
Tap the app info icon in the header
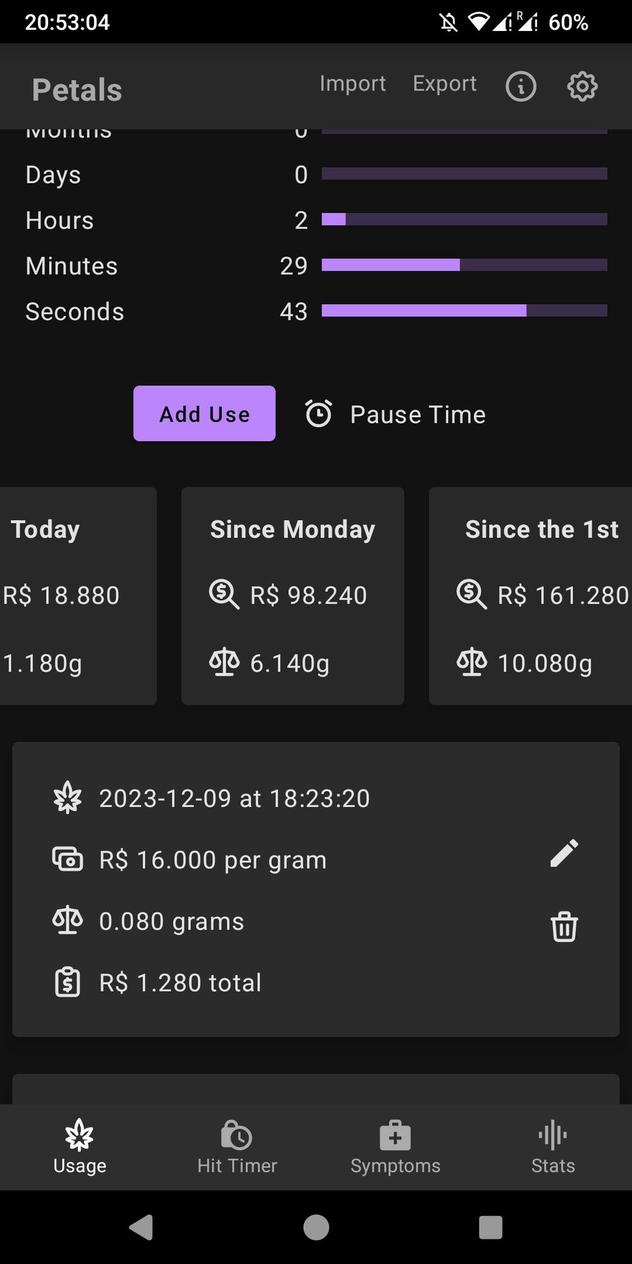[520, 86]
